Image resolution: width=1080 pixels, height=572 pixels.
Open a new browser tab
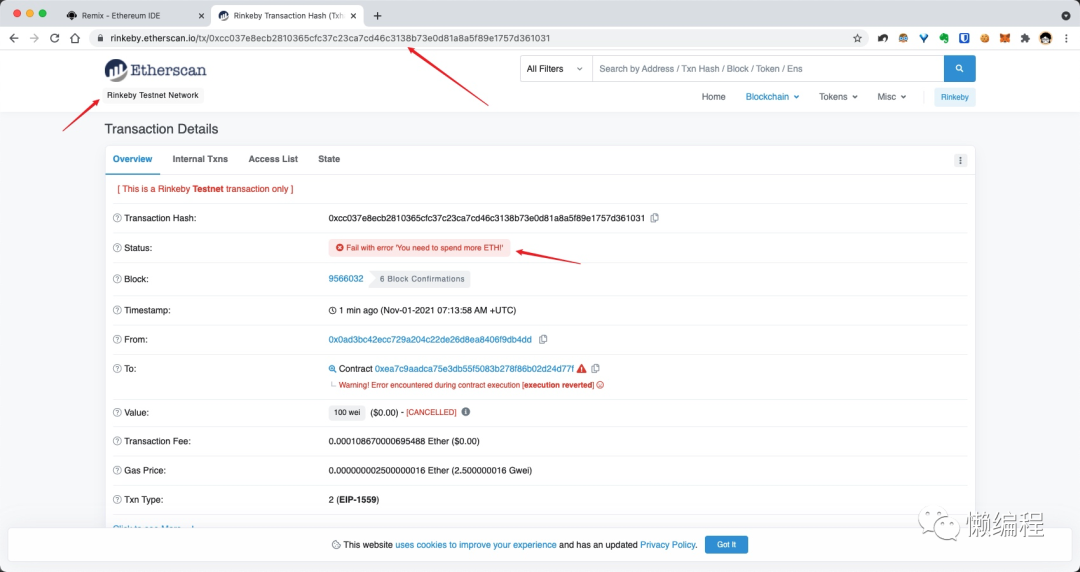click(377, 16)
